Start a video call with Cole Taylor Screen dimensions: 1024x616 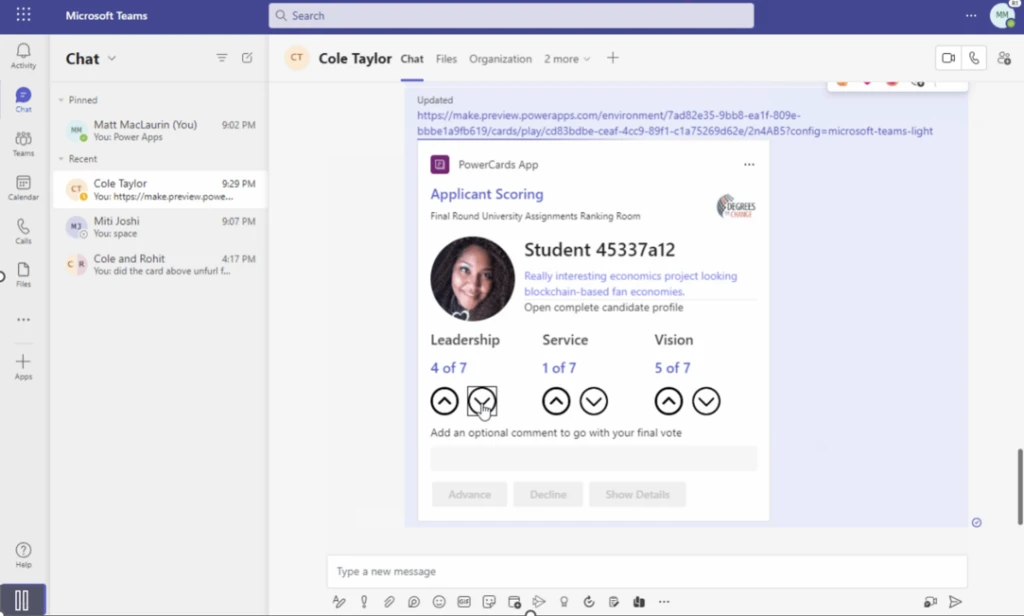[x=948, y=58]
